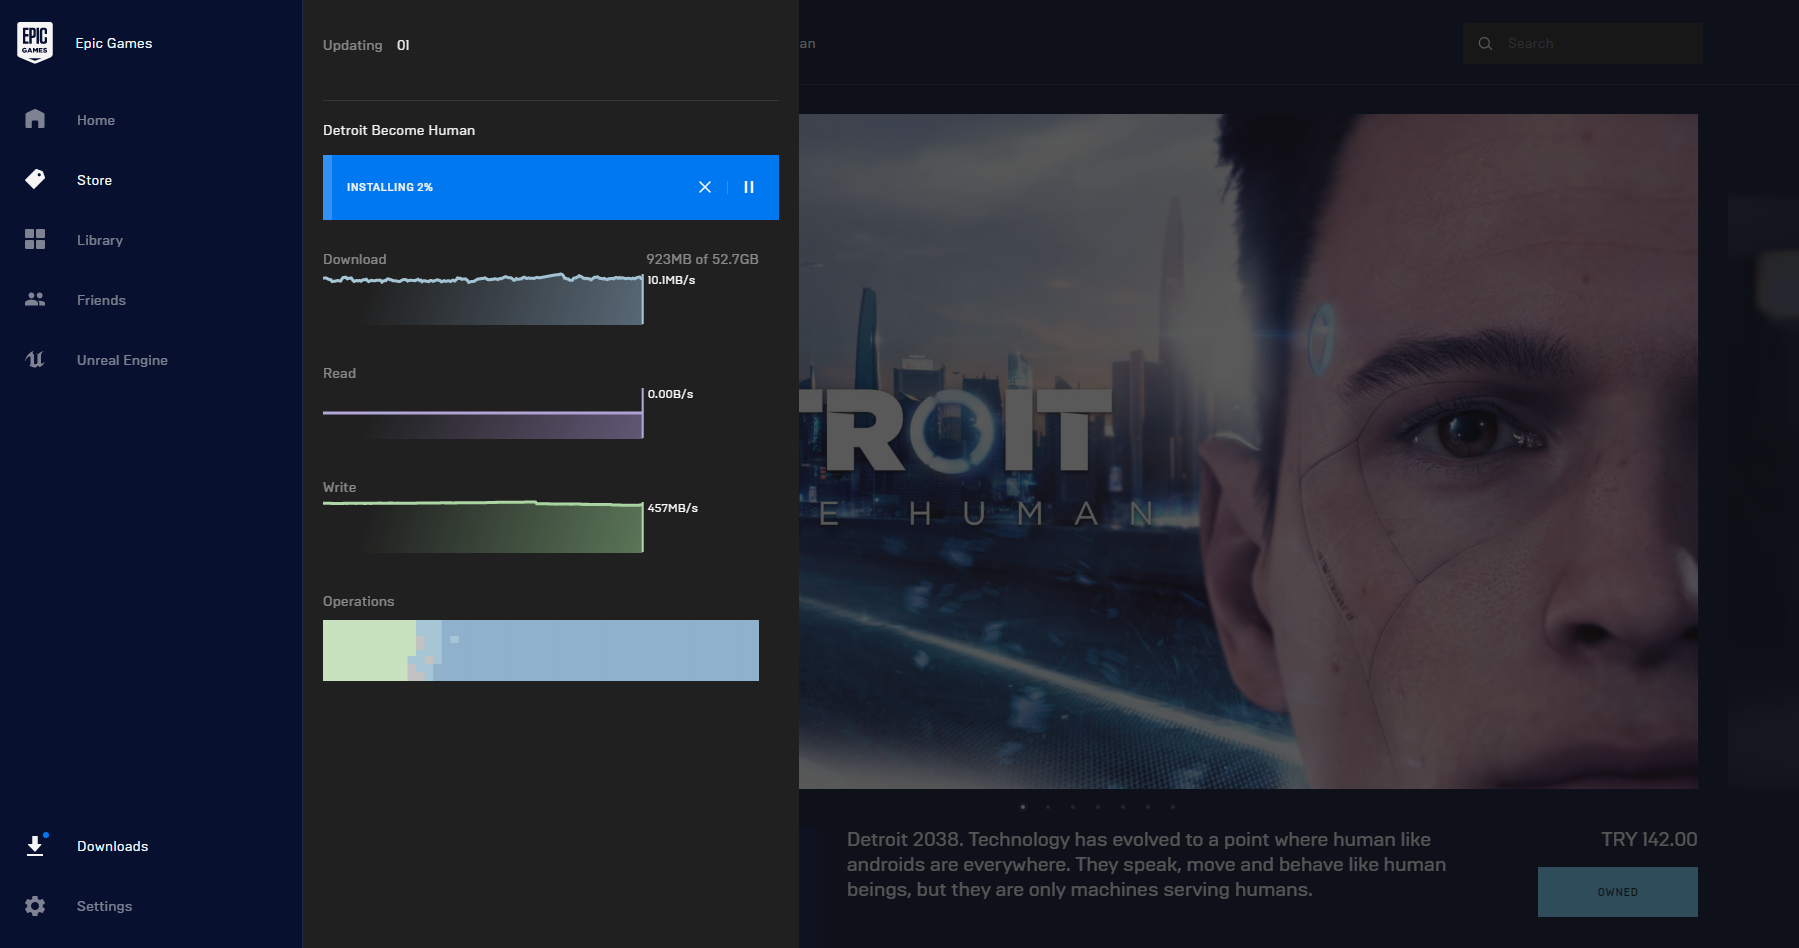Click the Store price tag icon
This screenshot has height=948, width=1799.
click(35, 179)
